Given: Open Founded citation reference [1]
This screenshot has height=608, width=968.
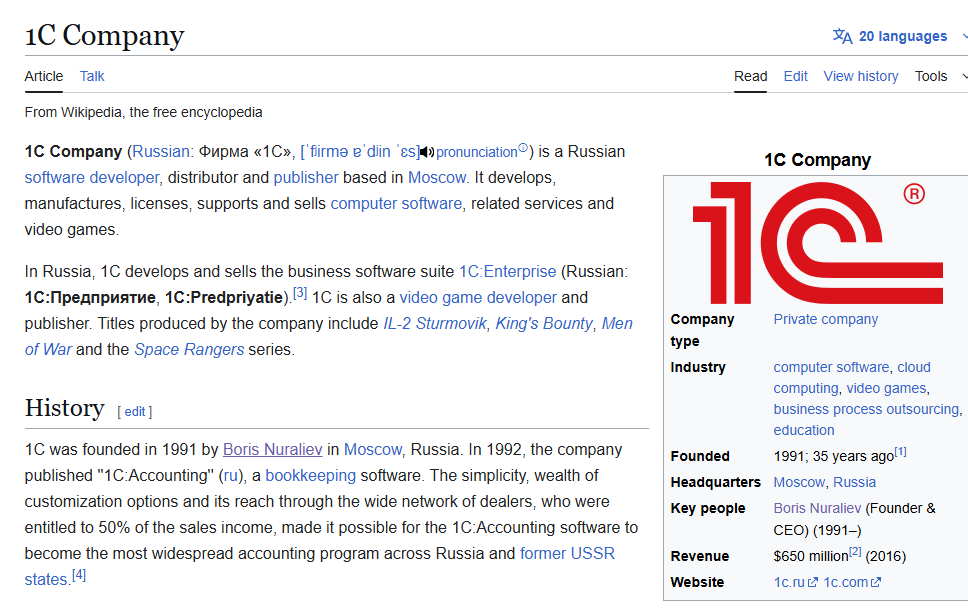Looking at the screenshot, I should [x=901, y=452].
